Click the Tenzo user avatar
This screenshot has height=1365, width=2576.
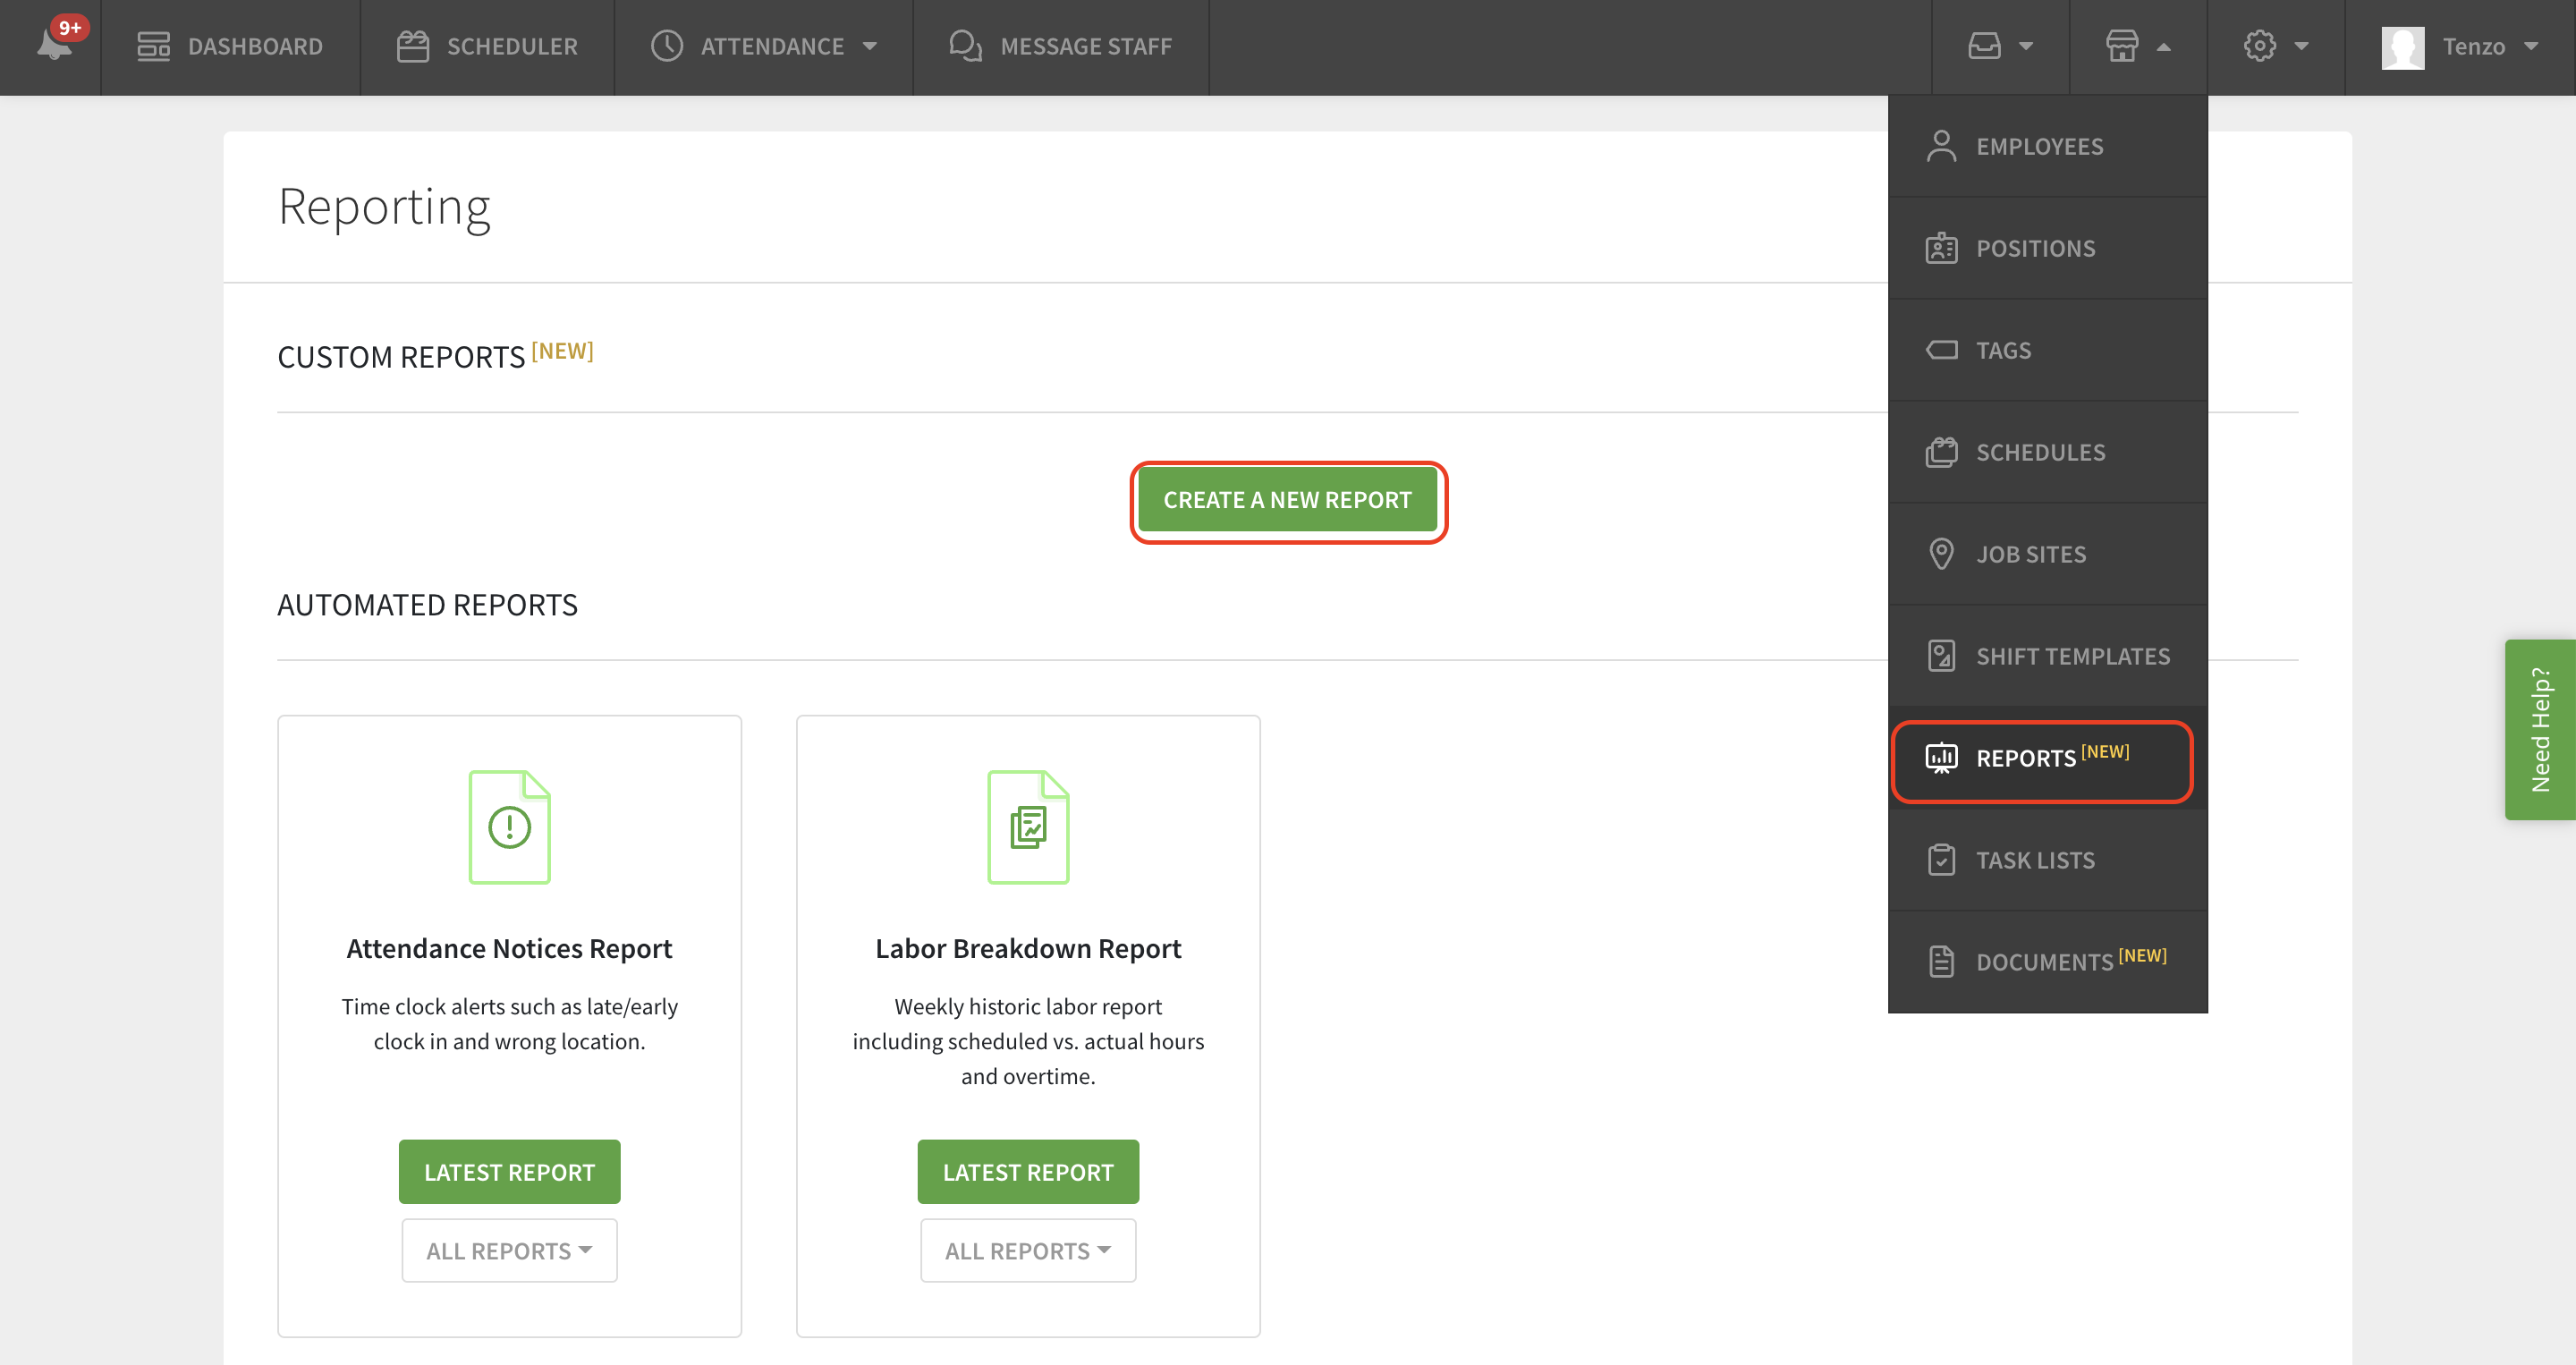[2404, 47]
